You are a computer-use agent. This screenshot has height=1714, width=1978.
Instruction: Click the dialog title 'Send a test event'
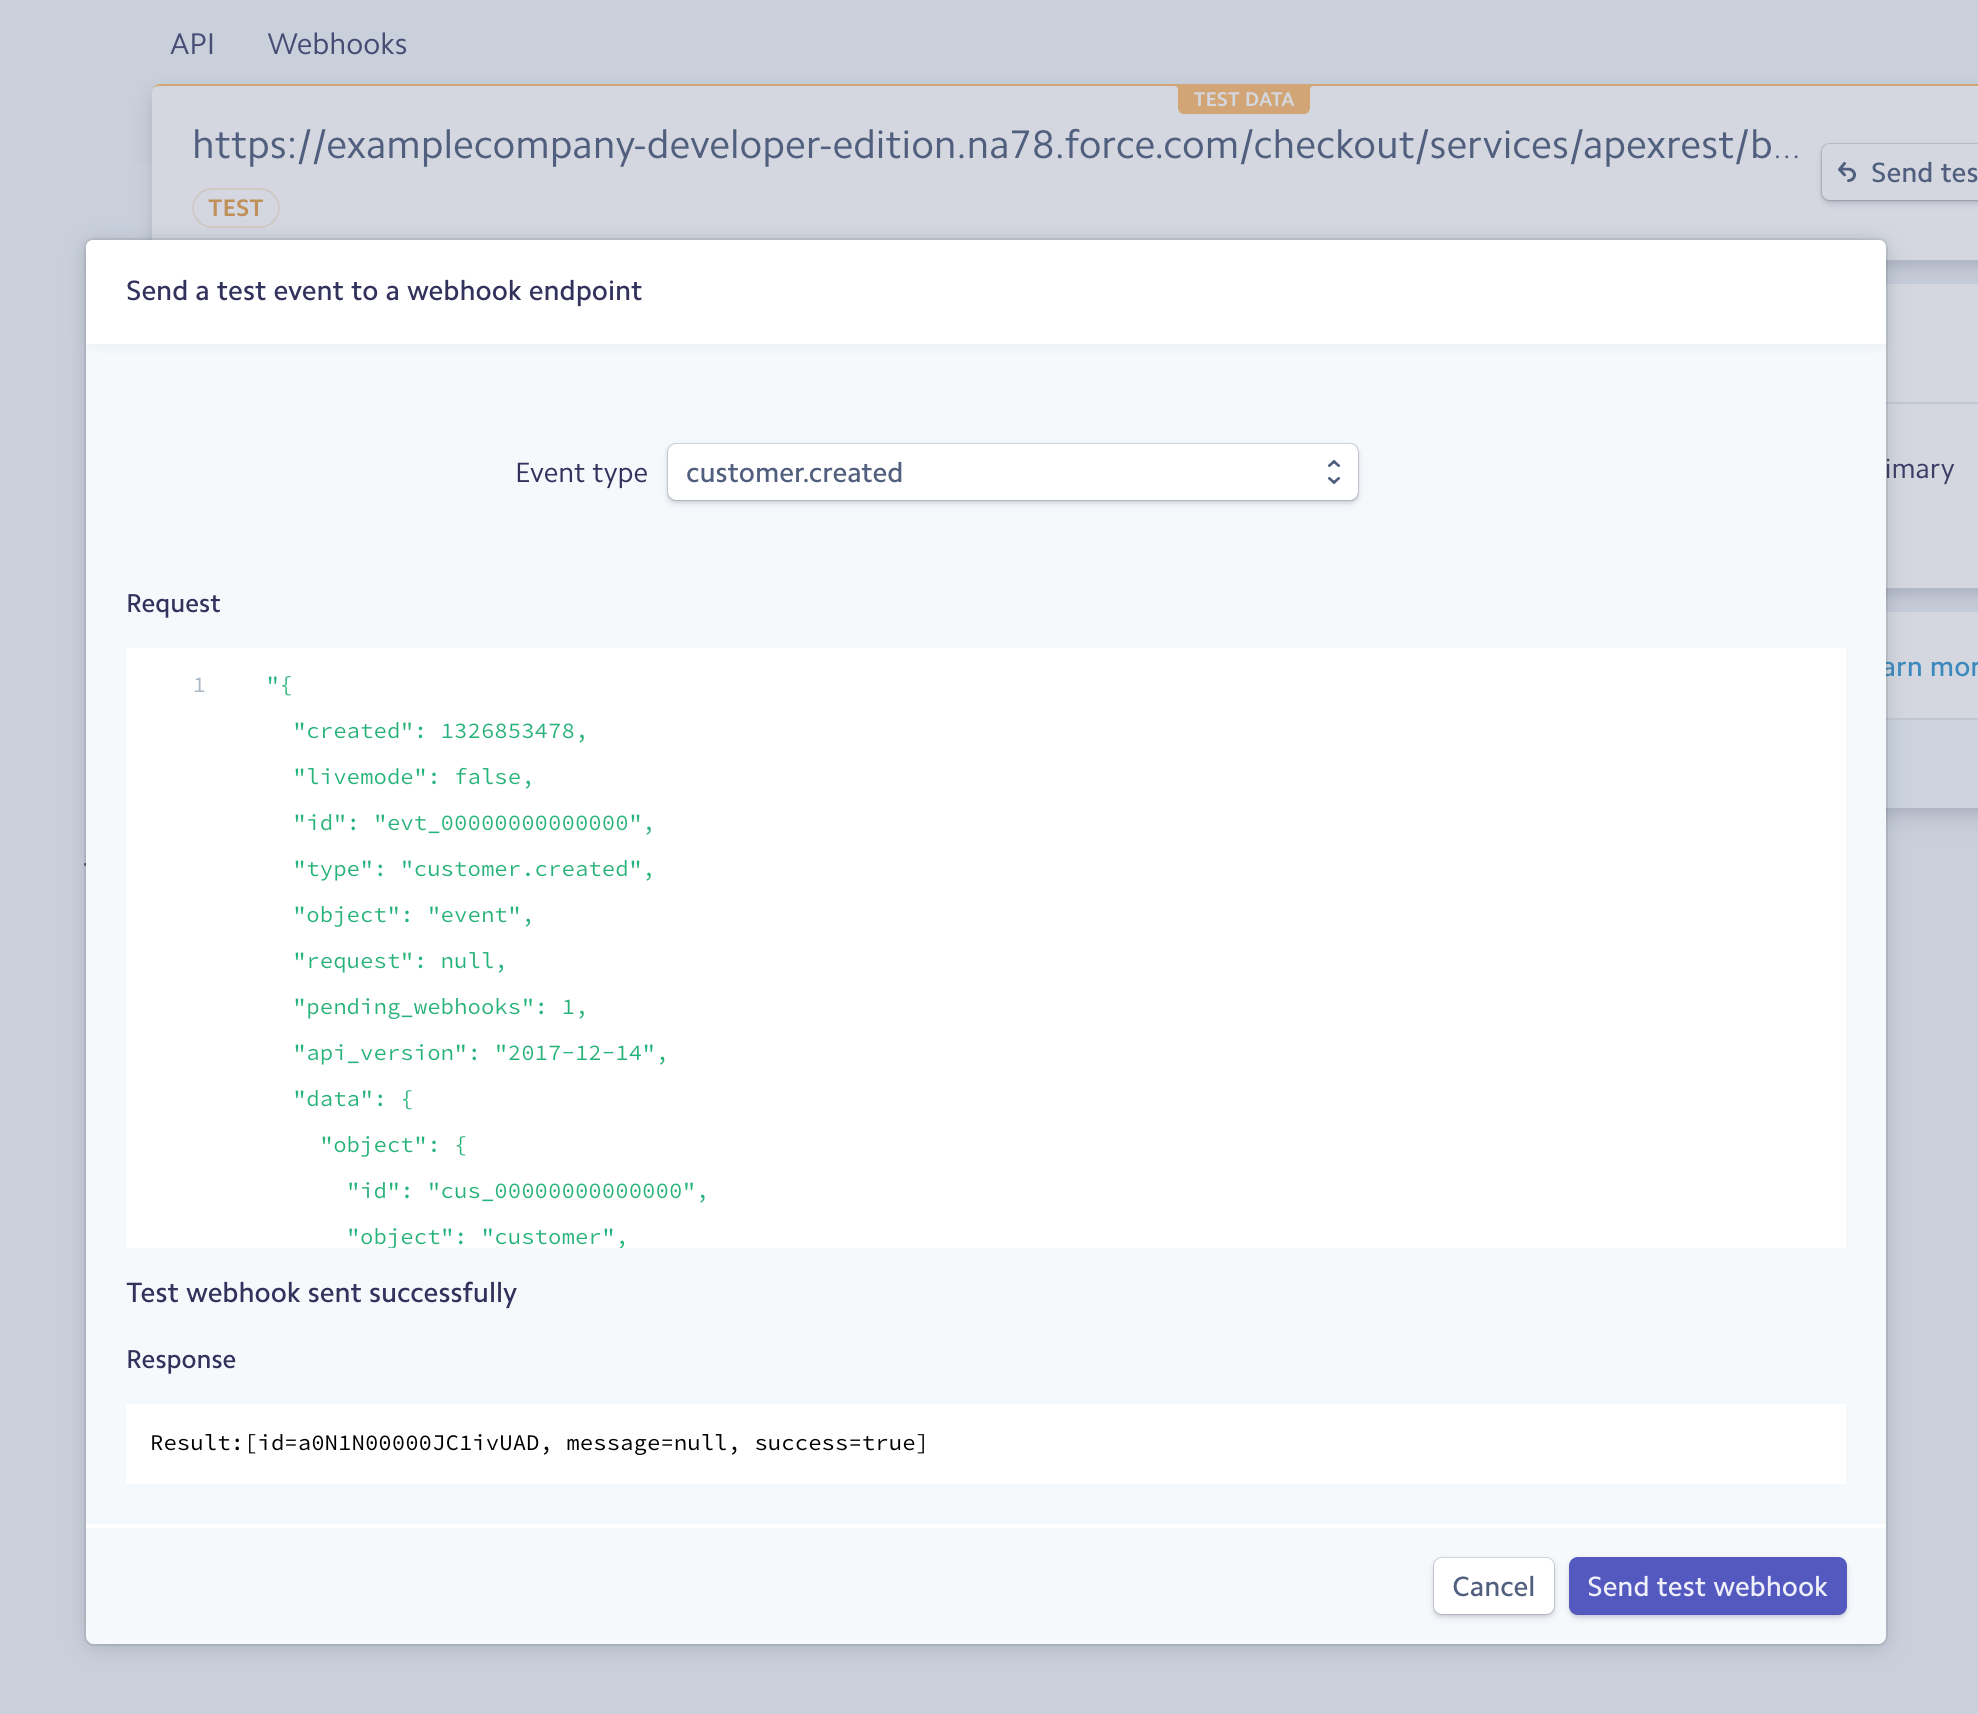384,291
